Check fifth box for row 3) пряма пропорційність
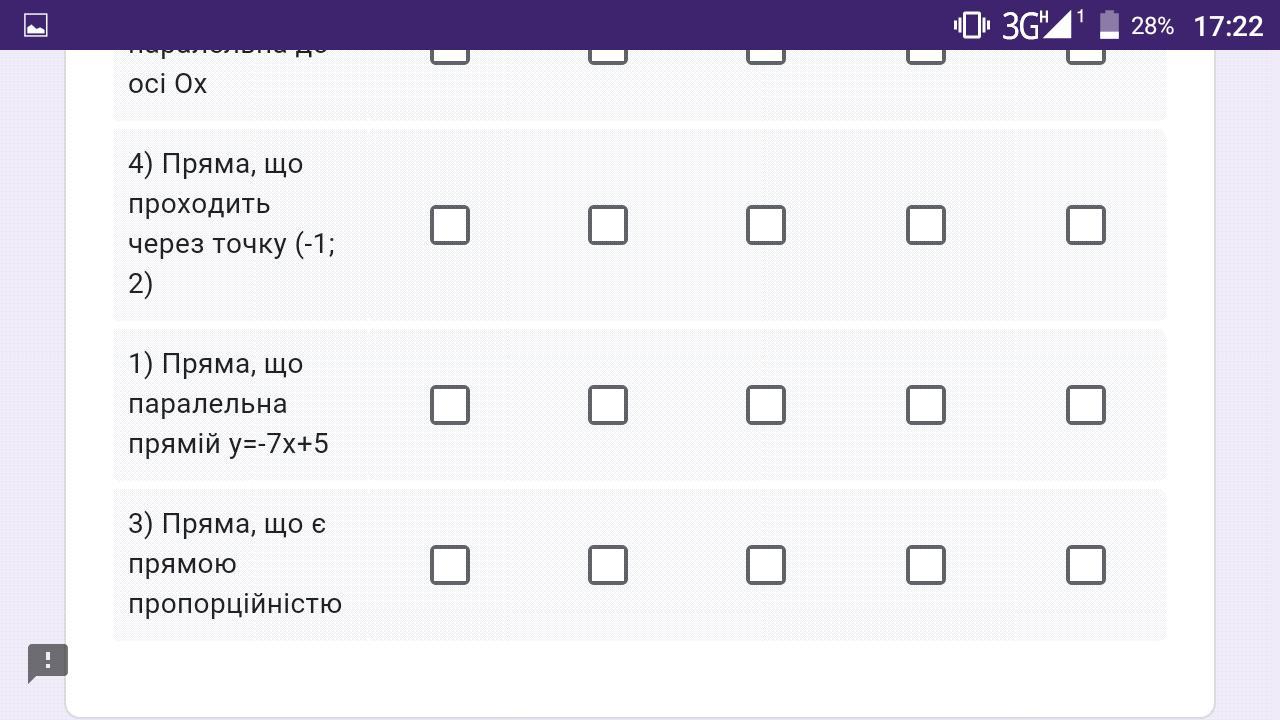 pyautogui.click(x=1086, y=565)
